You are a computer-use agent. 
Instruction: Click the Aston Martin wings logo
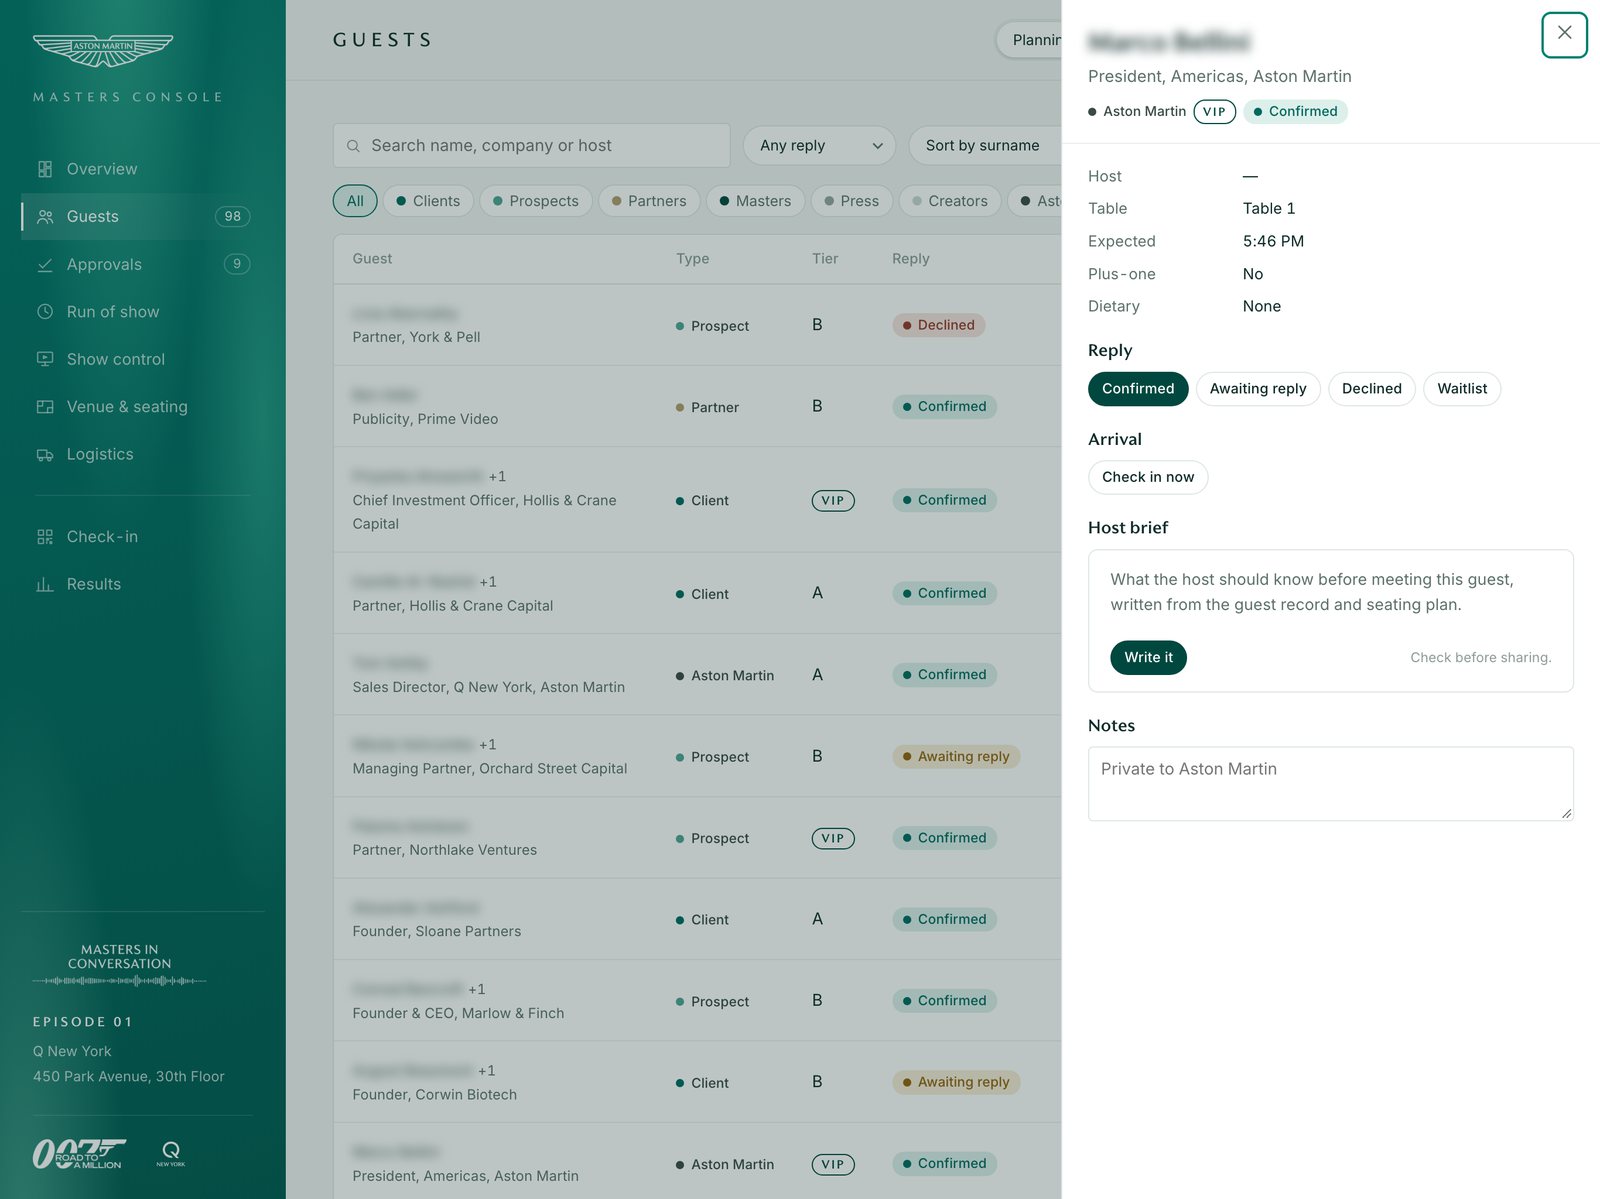tap(103, 50)
